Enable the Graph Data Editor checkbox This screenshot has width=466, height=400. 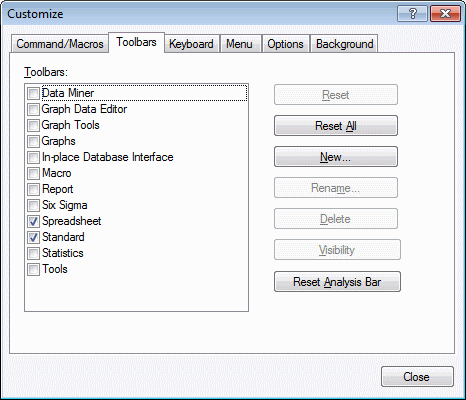[x=33, y=109]
